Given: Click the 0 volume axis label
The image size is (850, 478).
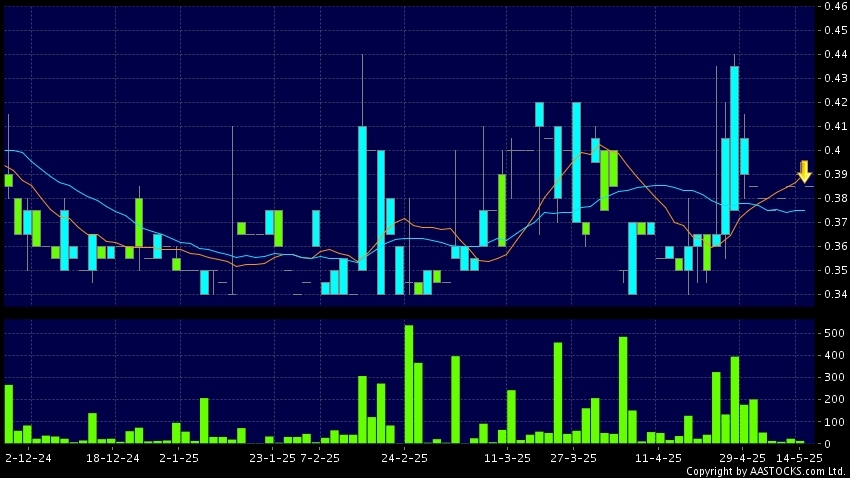Looking at the screenshot, I should pyautogui.click(x=828, y=444).
